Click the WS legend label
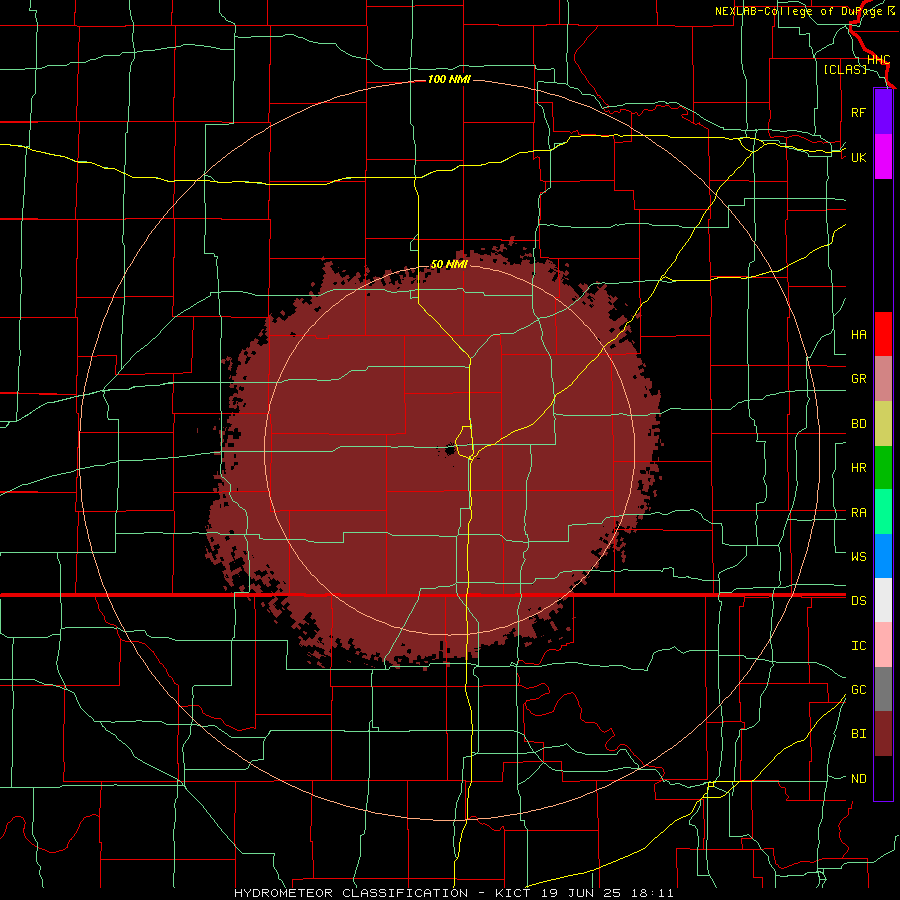Screen dimensions: 900x900 858,557
